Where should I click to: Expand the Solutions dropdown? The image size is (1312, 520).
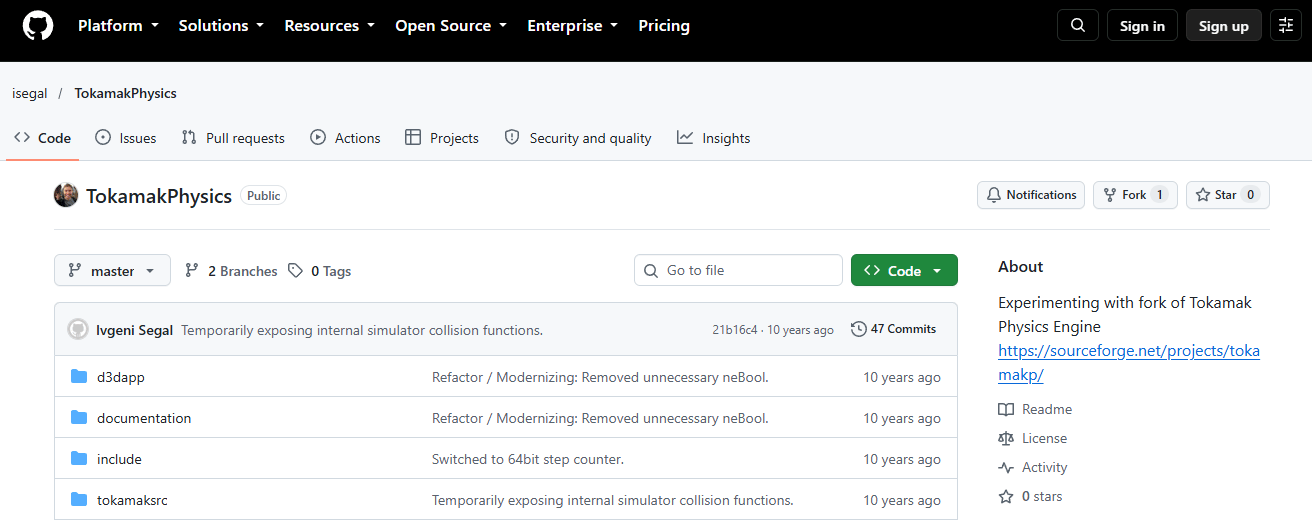tap(221, 26)
